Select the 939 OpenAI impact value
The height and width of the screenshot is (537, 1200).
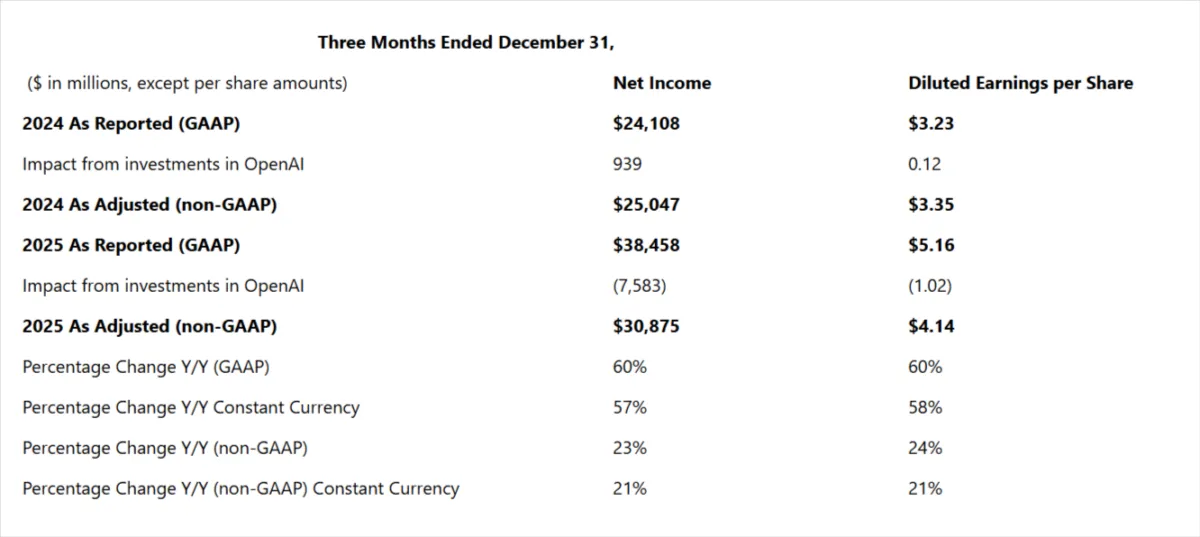[x=627, y=164]
